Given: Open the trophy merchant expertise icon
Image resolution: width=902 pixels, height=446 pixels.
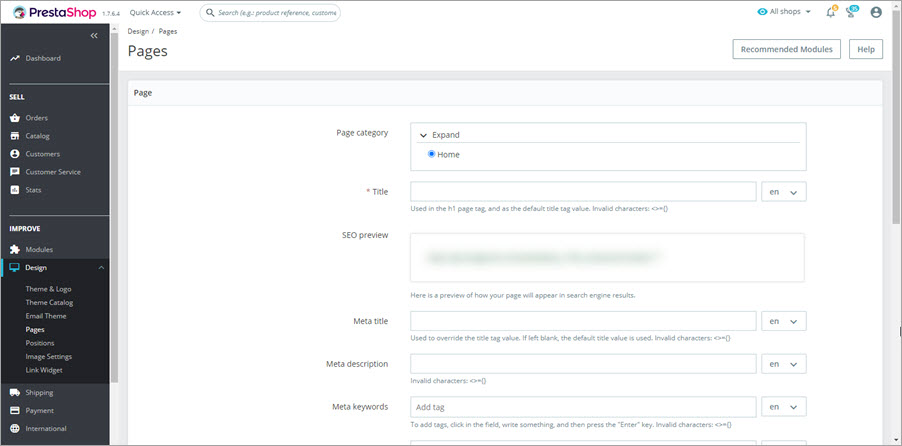Looking at the screenshot, I should (852, 12).
